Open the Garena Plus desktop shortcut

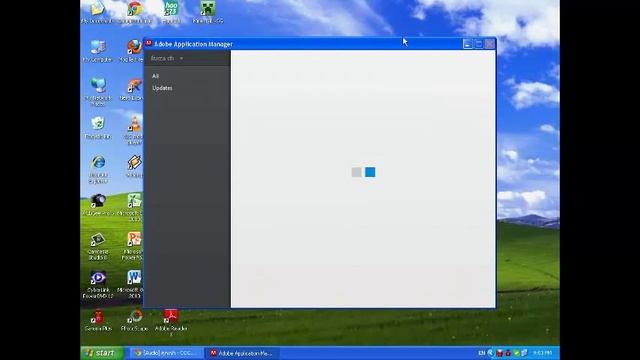point(98,320)
